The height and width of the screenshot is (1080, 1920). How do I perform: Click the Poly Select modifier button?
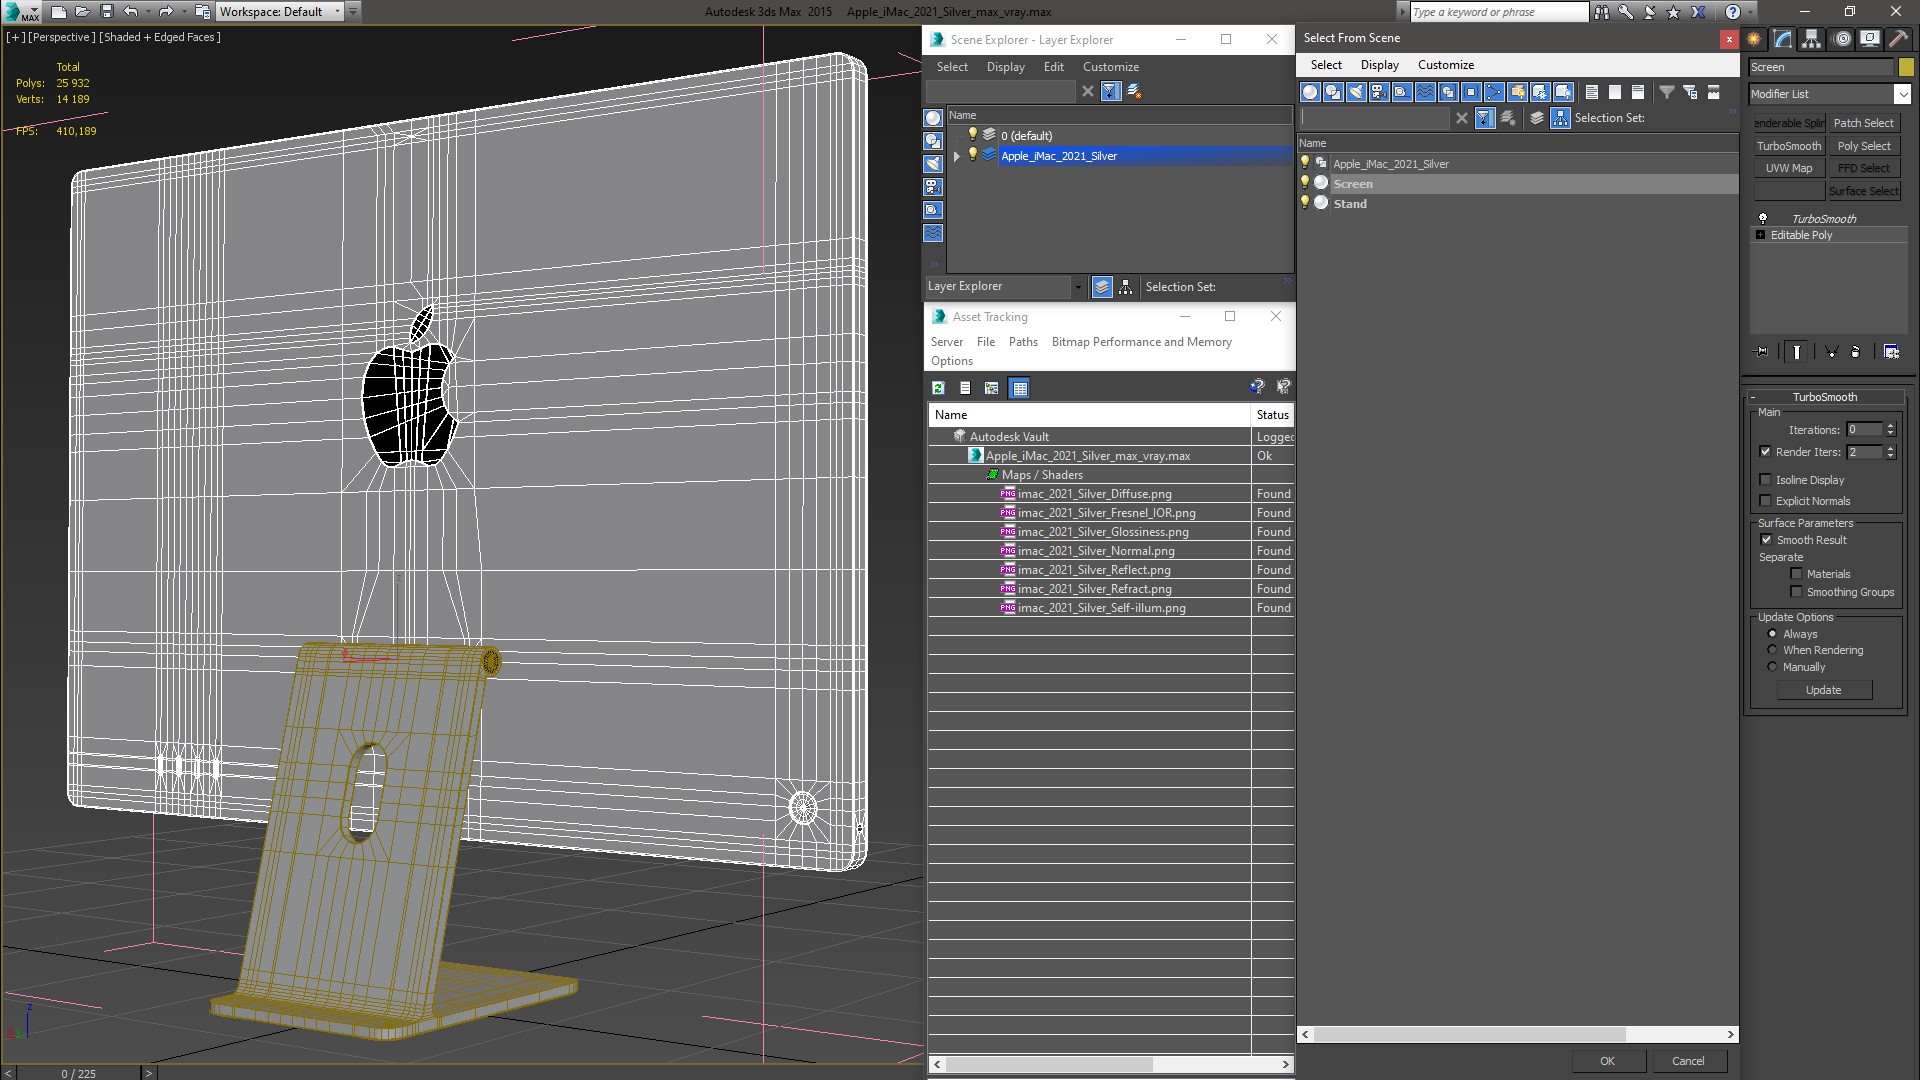[x=1864, y=146]
